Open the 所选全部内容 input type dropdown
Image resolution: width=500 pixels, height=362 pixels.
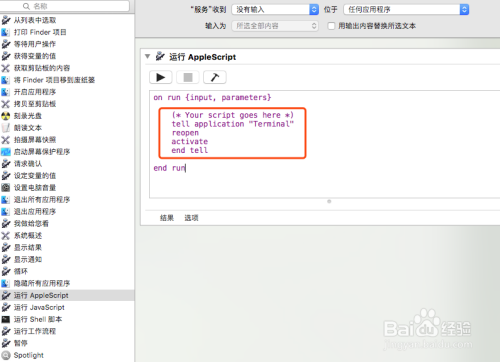point(275,26)
